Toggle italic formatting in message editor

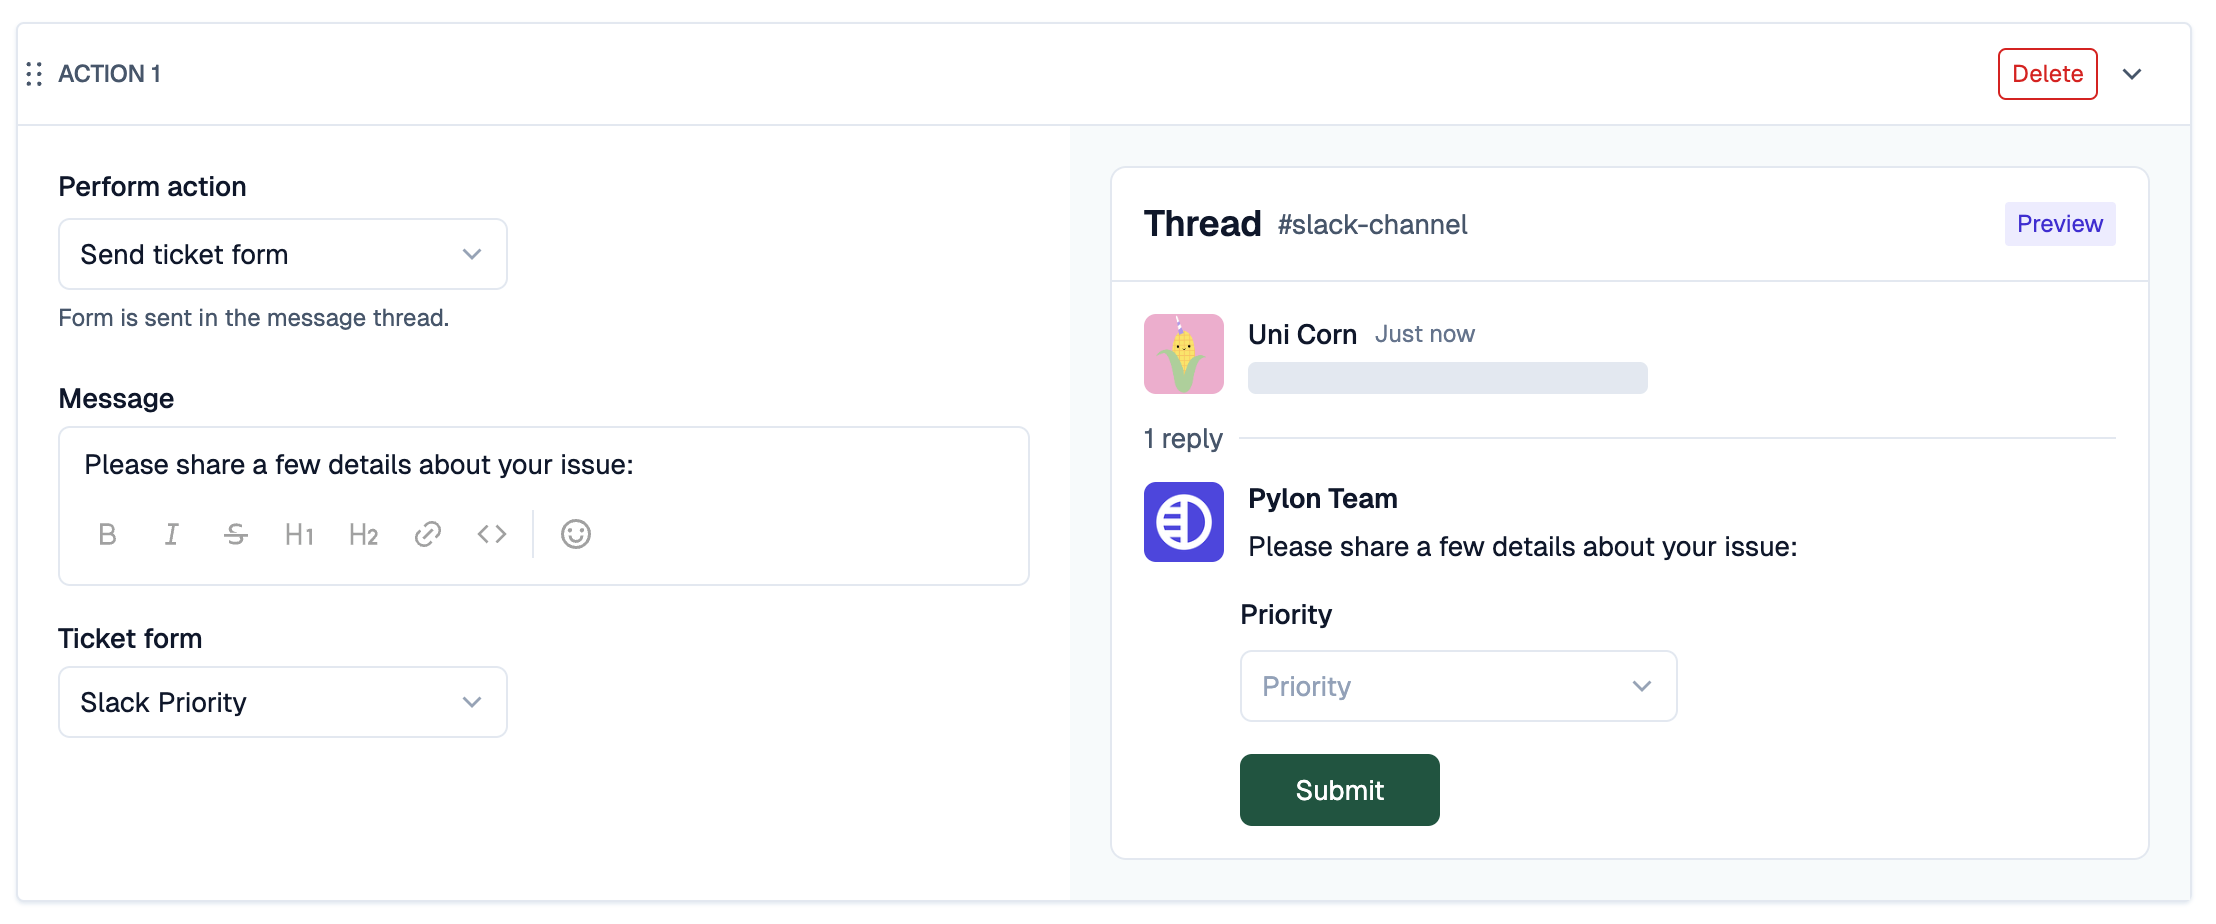click(x=172, y=534)
